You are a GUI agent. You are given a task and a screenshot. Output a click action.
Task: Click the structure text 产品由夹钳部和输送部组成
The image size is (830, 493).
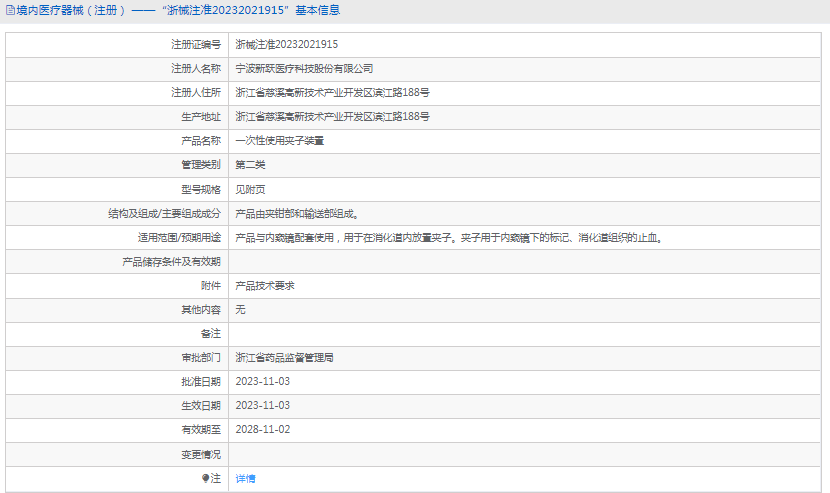(x=297, y=214)
